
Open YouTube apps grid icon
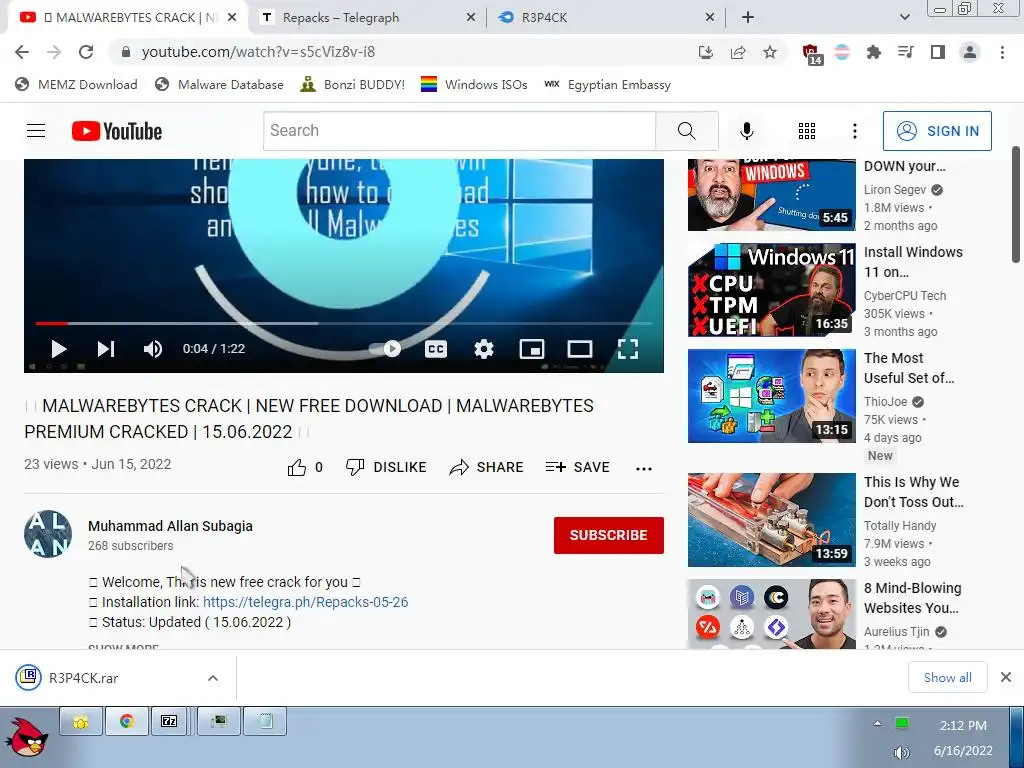point(807,131)
